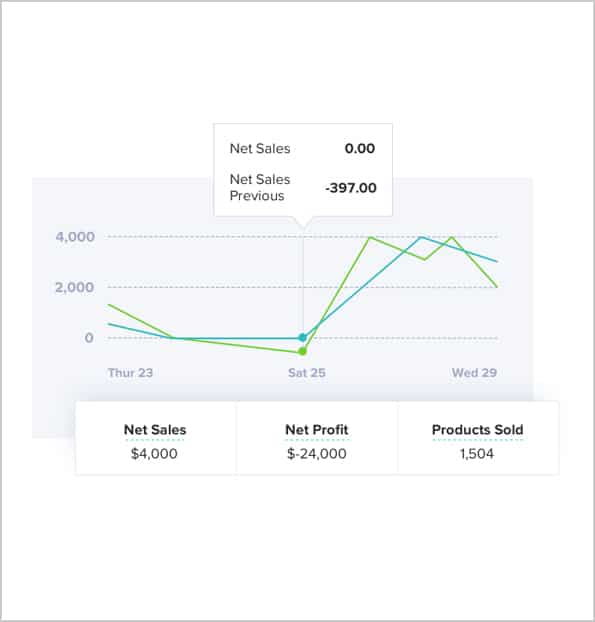Click the Net Profit underlined label
Screen dimensions: 595x622
coord(317,430)
